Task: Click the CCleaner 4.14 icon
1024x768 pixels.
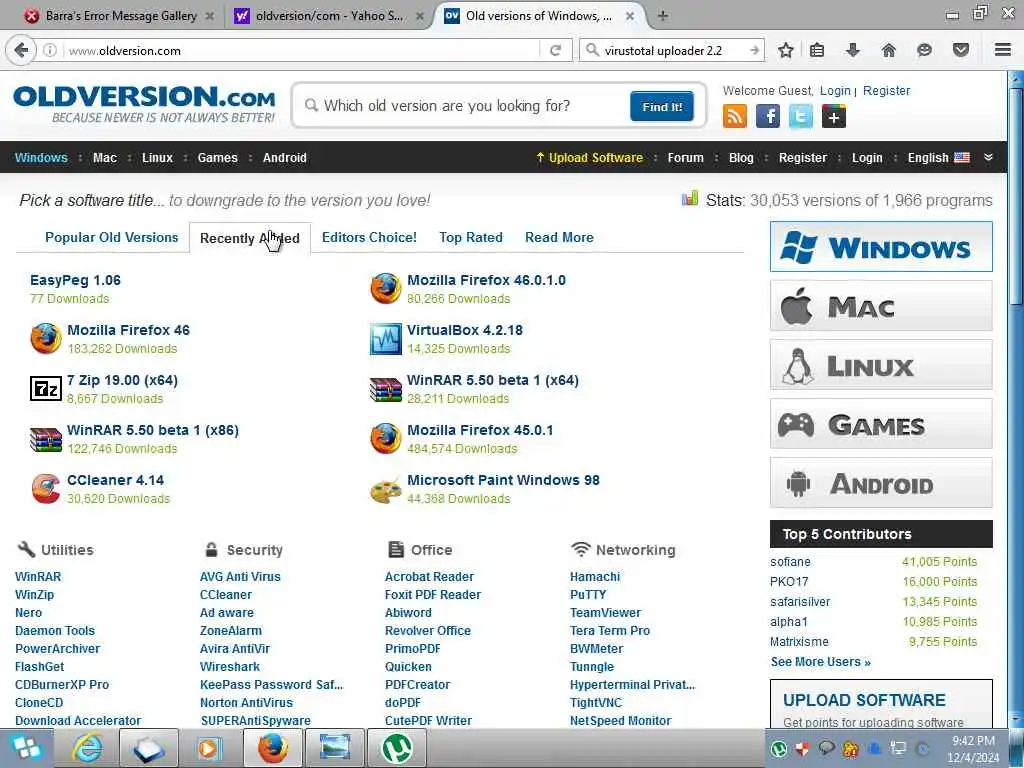Action: pos(46,488)
